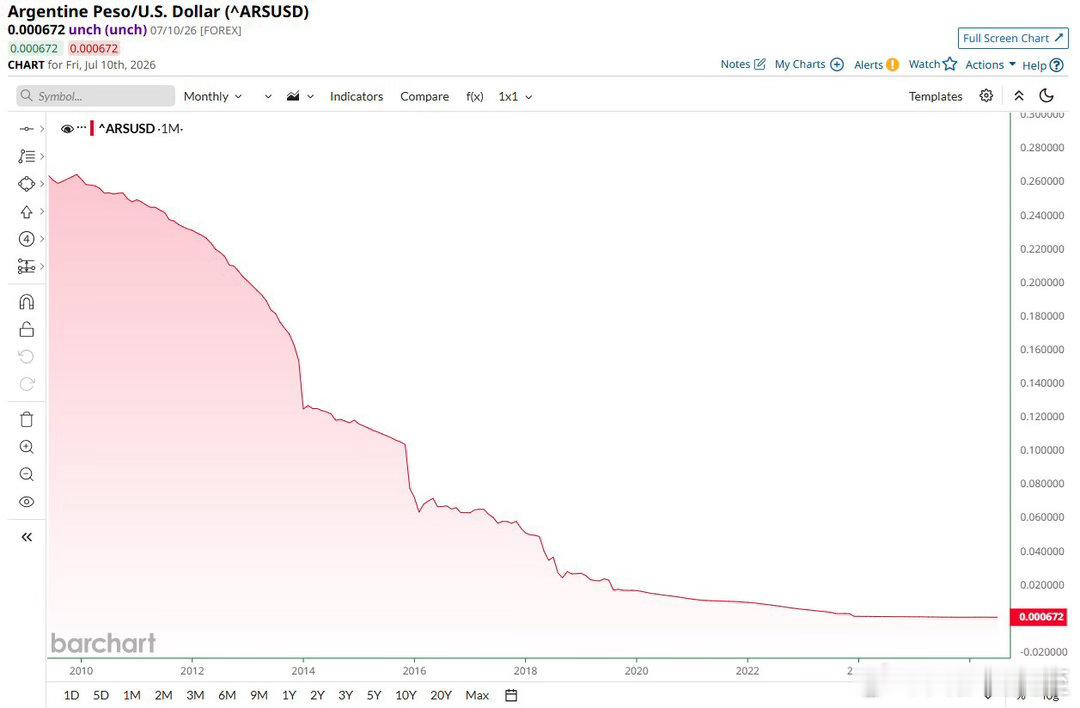Select the Max time range
The image size is (1080, 708).
(x=477, y=696)
